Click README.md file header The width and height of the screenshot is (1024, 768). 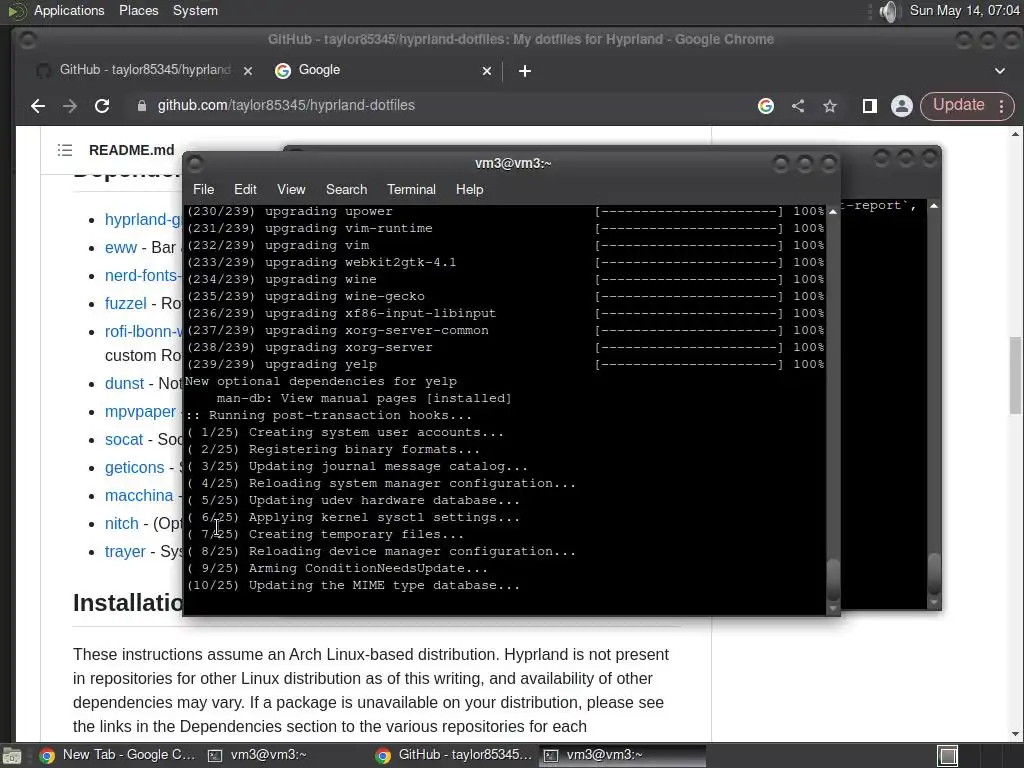pos(131,150)
